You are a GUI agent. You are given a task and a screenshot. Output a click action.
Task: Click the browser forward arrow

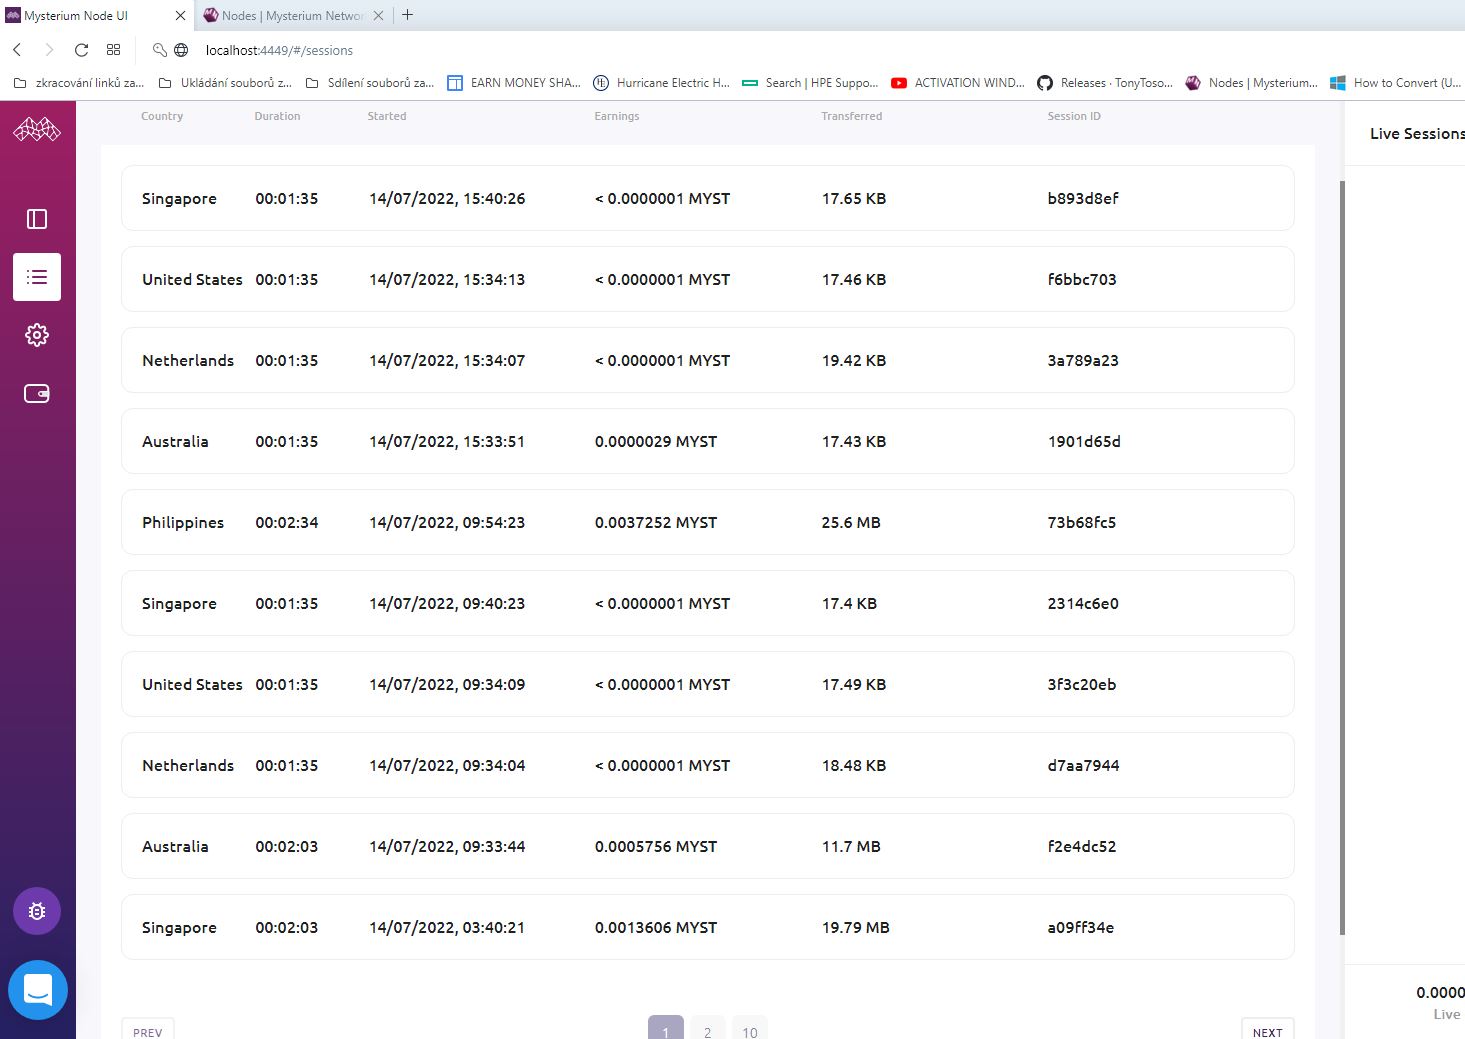(x=48, y=50)
